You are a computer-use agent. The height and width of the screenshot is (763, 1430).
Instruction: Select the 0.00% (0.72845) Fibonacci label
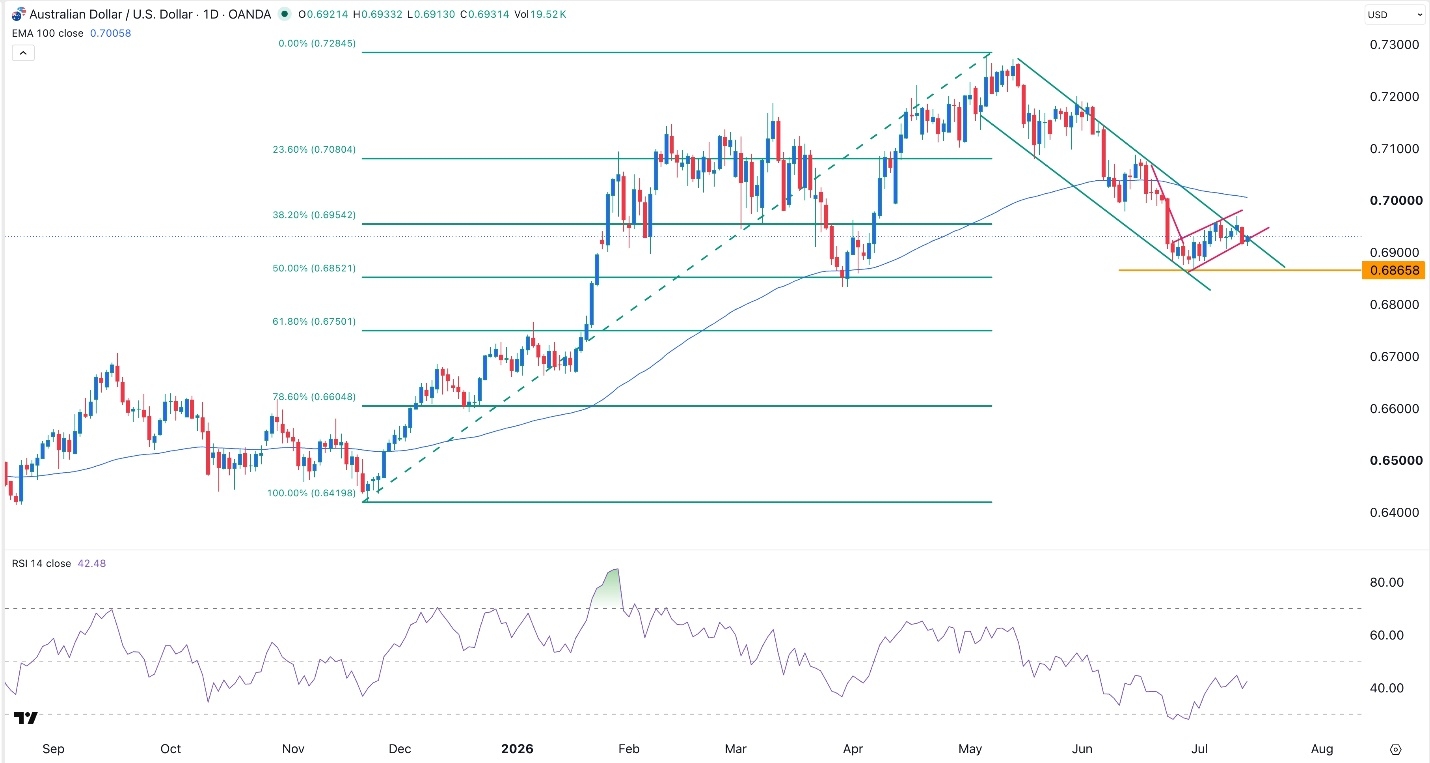pyautogui.click(x=317, y=45)
